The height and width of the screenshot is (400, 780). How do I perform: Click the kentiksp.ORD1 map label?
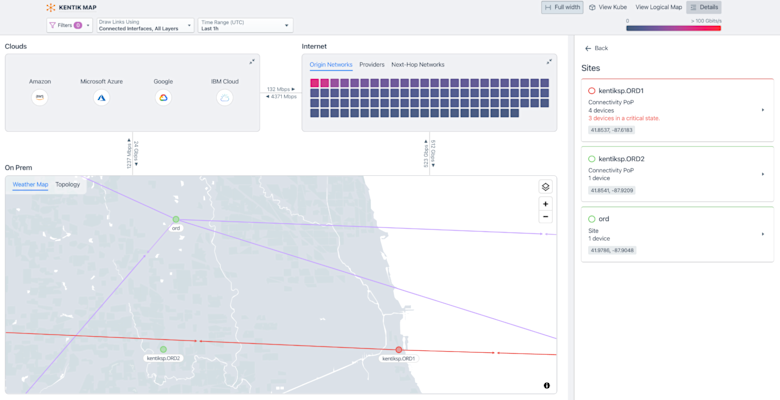click(398, 359)
